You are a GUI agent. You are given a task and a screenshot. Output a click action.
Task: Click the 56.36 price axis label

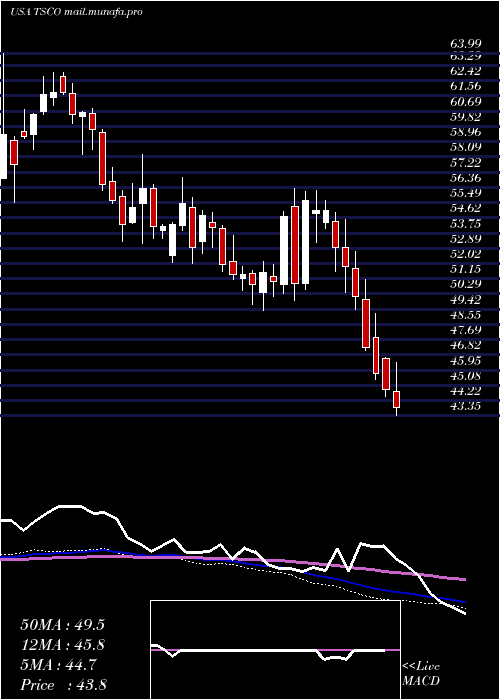[466, 178]
